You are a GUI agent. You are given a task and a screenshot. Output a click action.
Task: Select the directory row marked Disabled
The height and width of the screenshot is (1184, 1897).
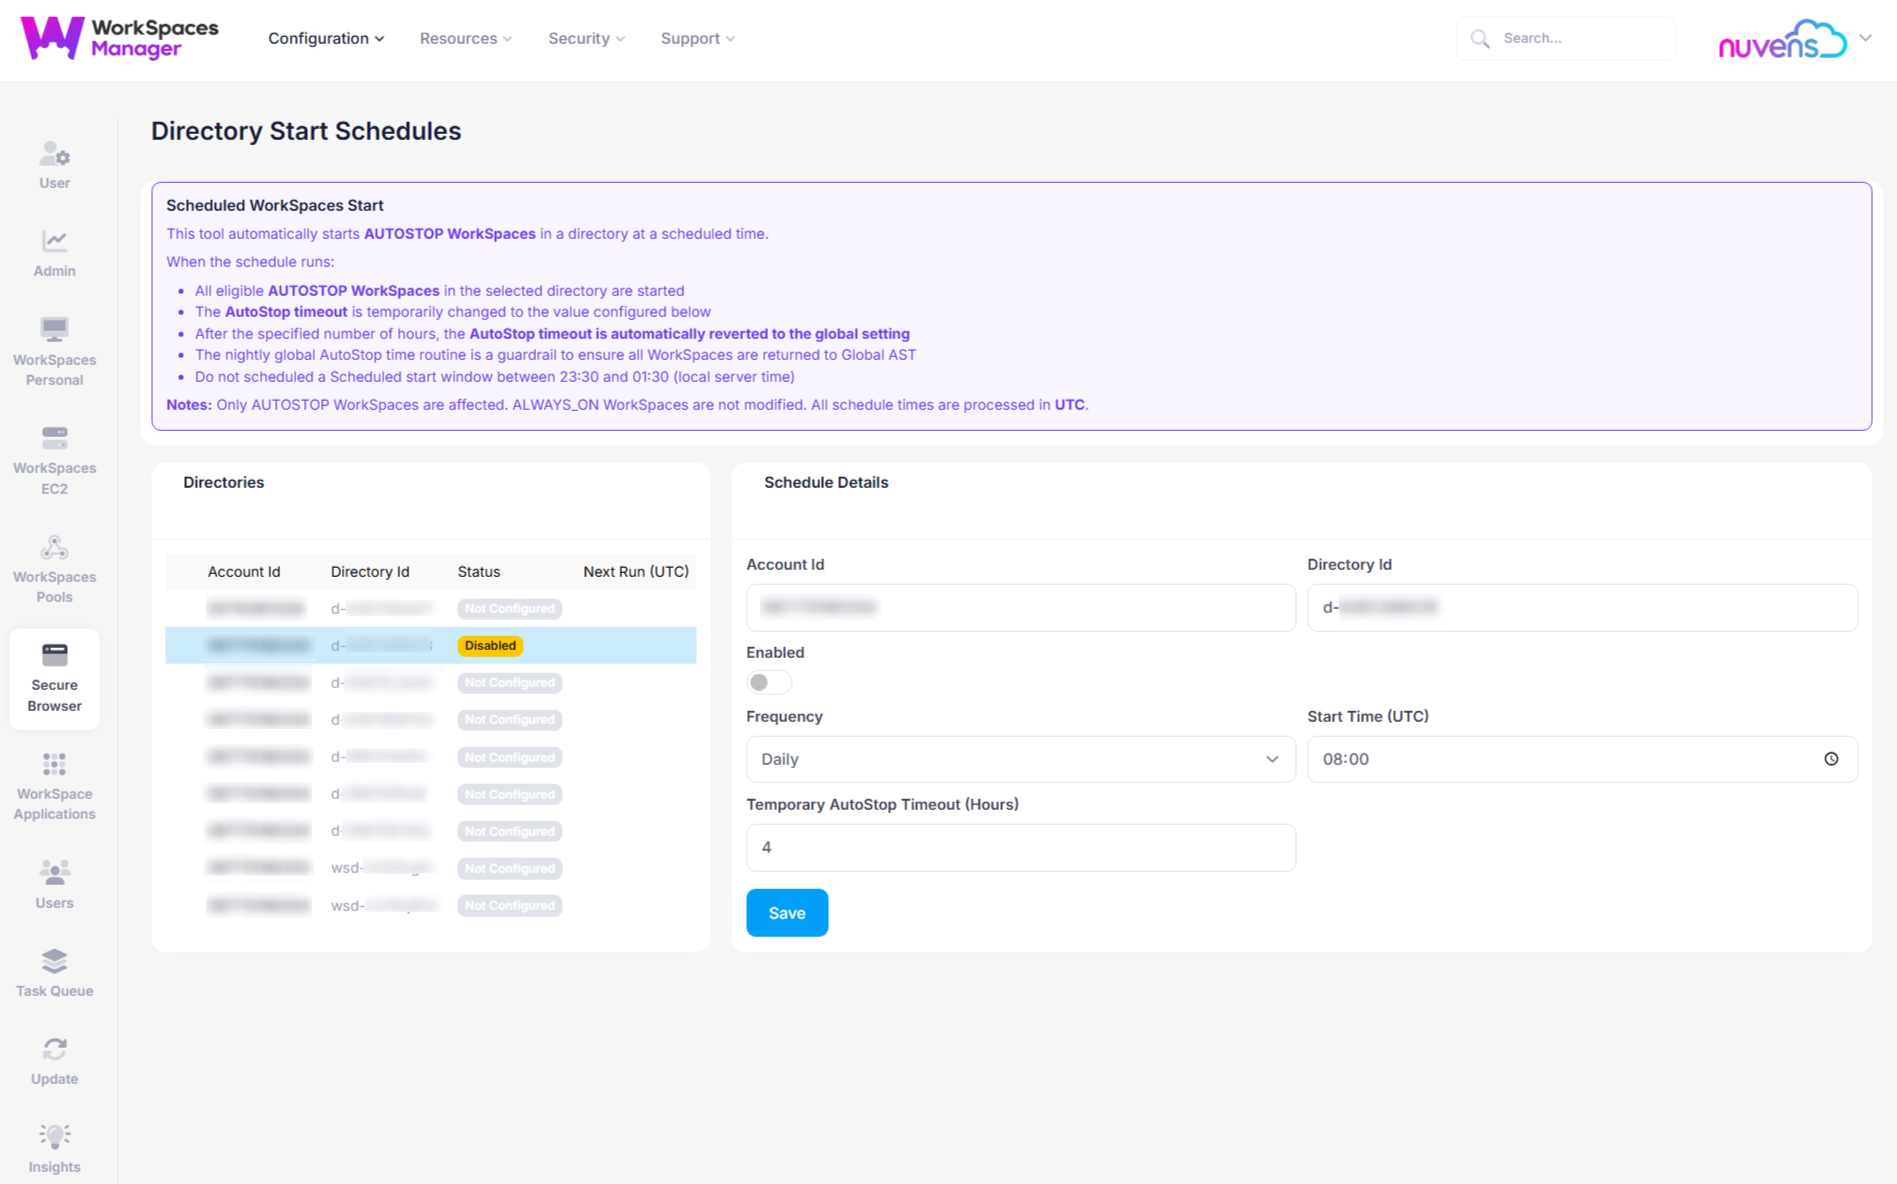coord(430,646)
